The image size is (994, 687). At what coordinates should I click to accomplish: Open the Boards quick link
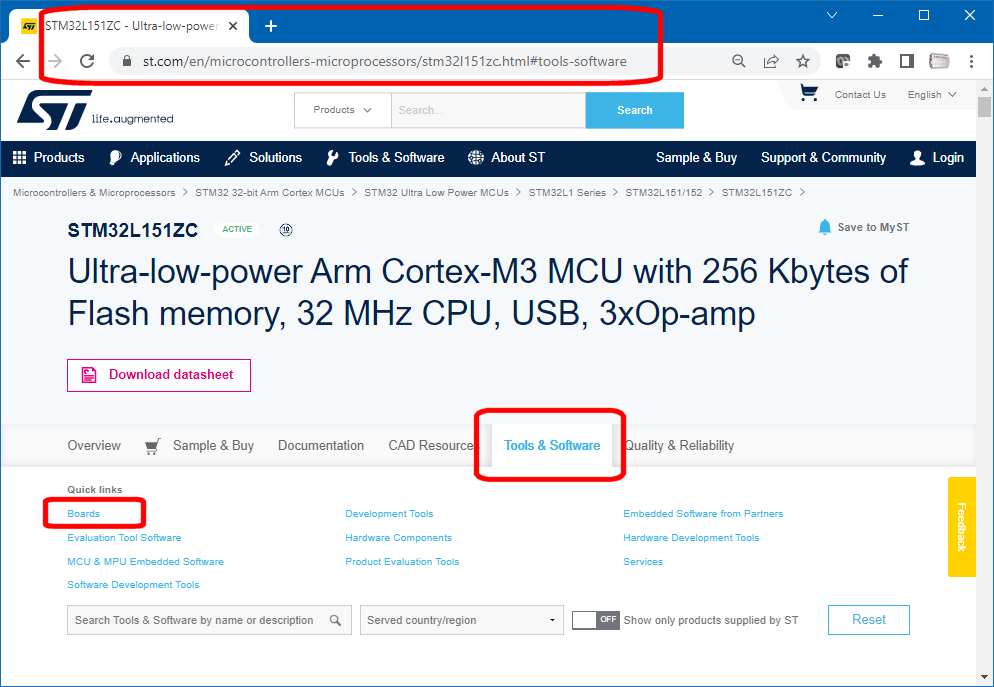pos(84,513)
